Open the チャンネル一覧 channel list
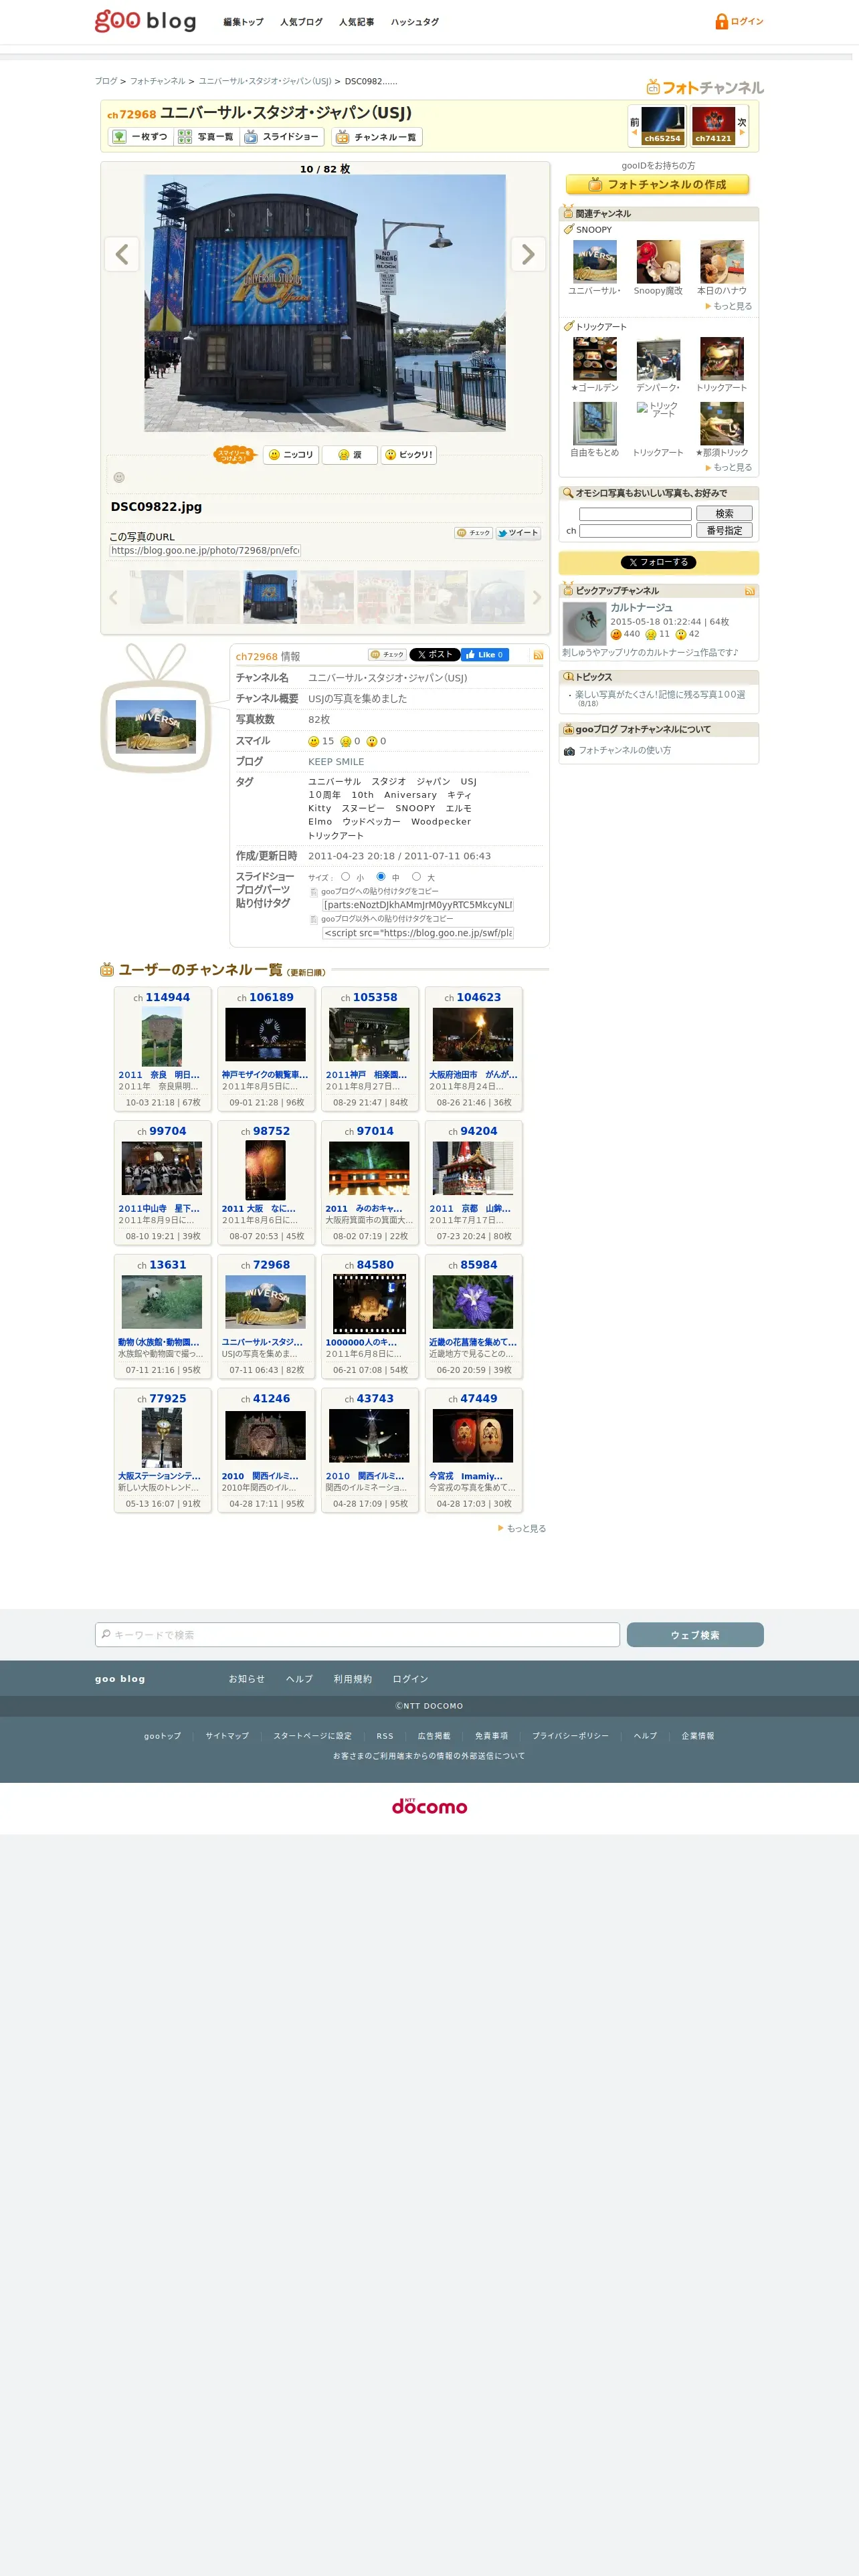 click(x=376, y=137)
